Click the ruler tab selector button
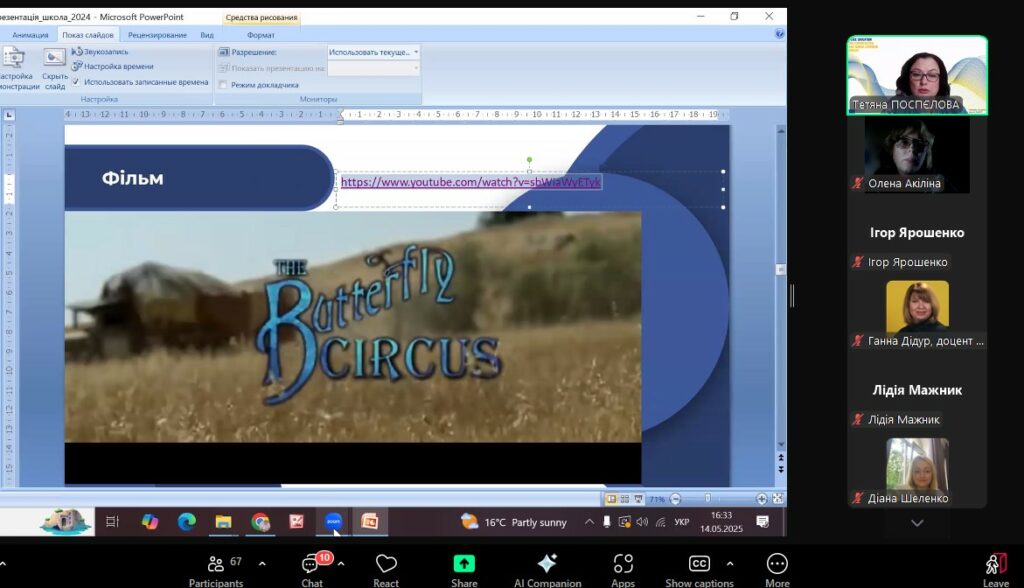 click(x=9, y=115)
